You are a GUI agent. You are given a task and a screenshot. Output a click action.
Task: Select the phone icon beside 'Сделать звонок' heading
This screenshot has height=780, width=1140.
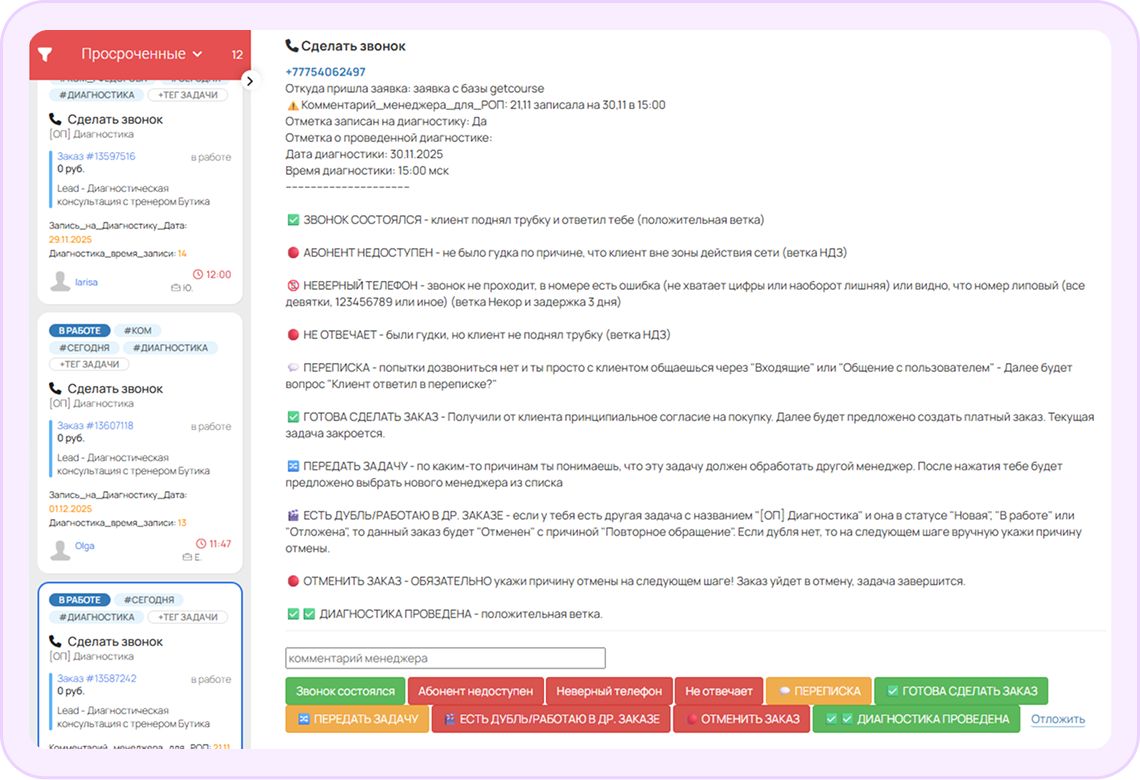coord(290,45)
